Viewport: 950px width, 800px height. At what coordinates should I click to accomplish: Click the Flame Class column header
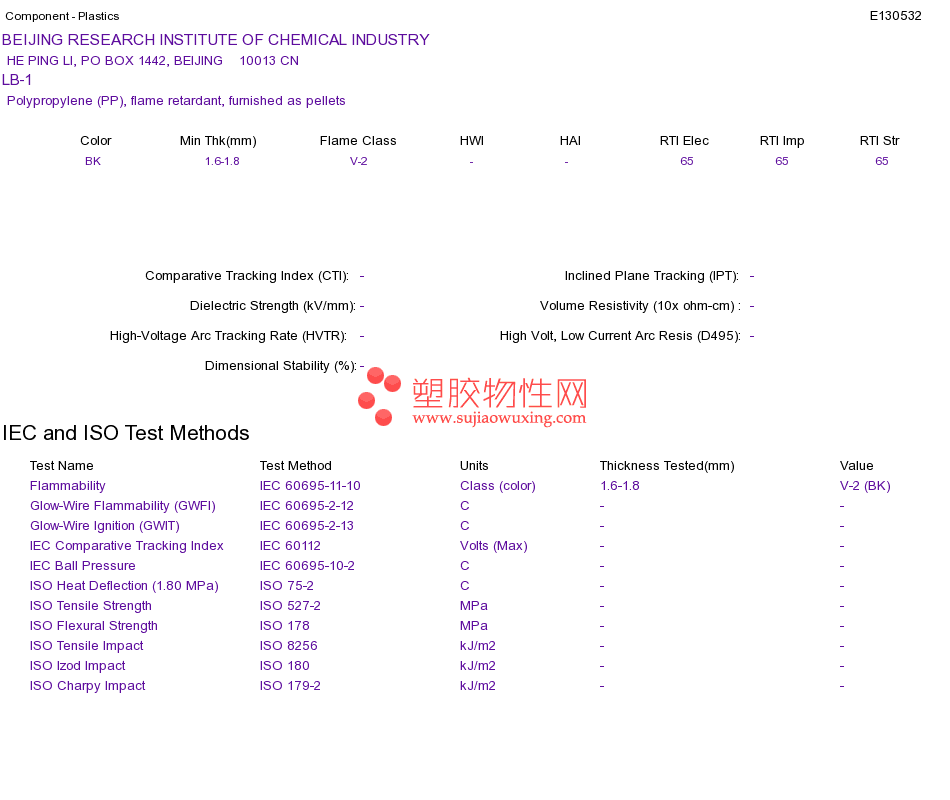click(358, 141)
